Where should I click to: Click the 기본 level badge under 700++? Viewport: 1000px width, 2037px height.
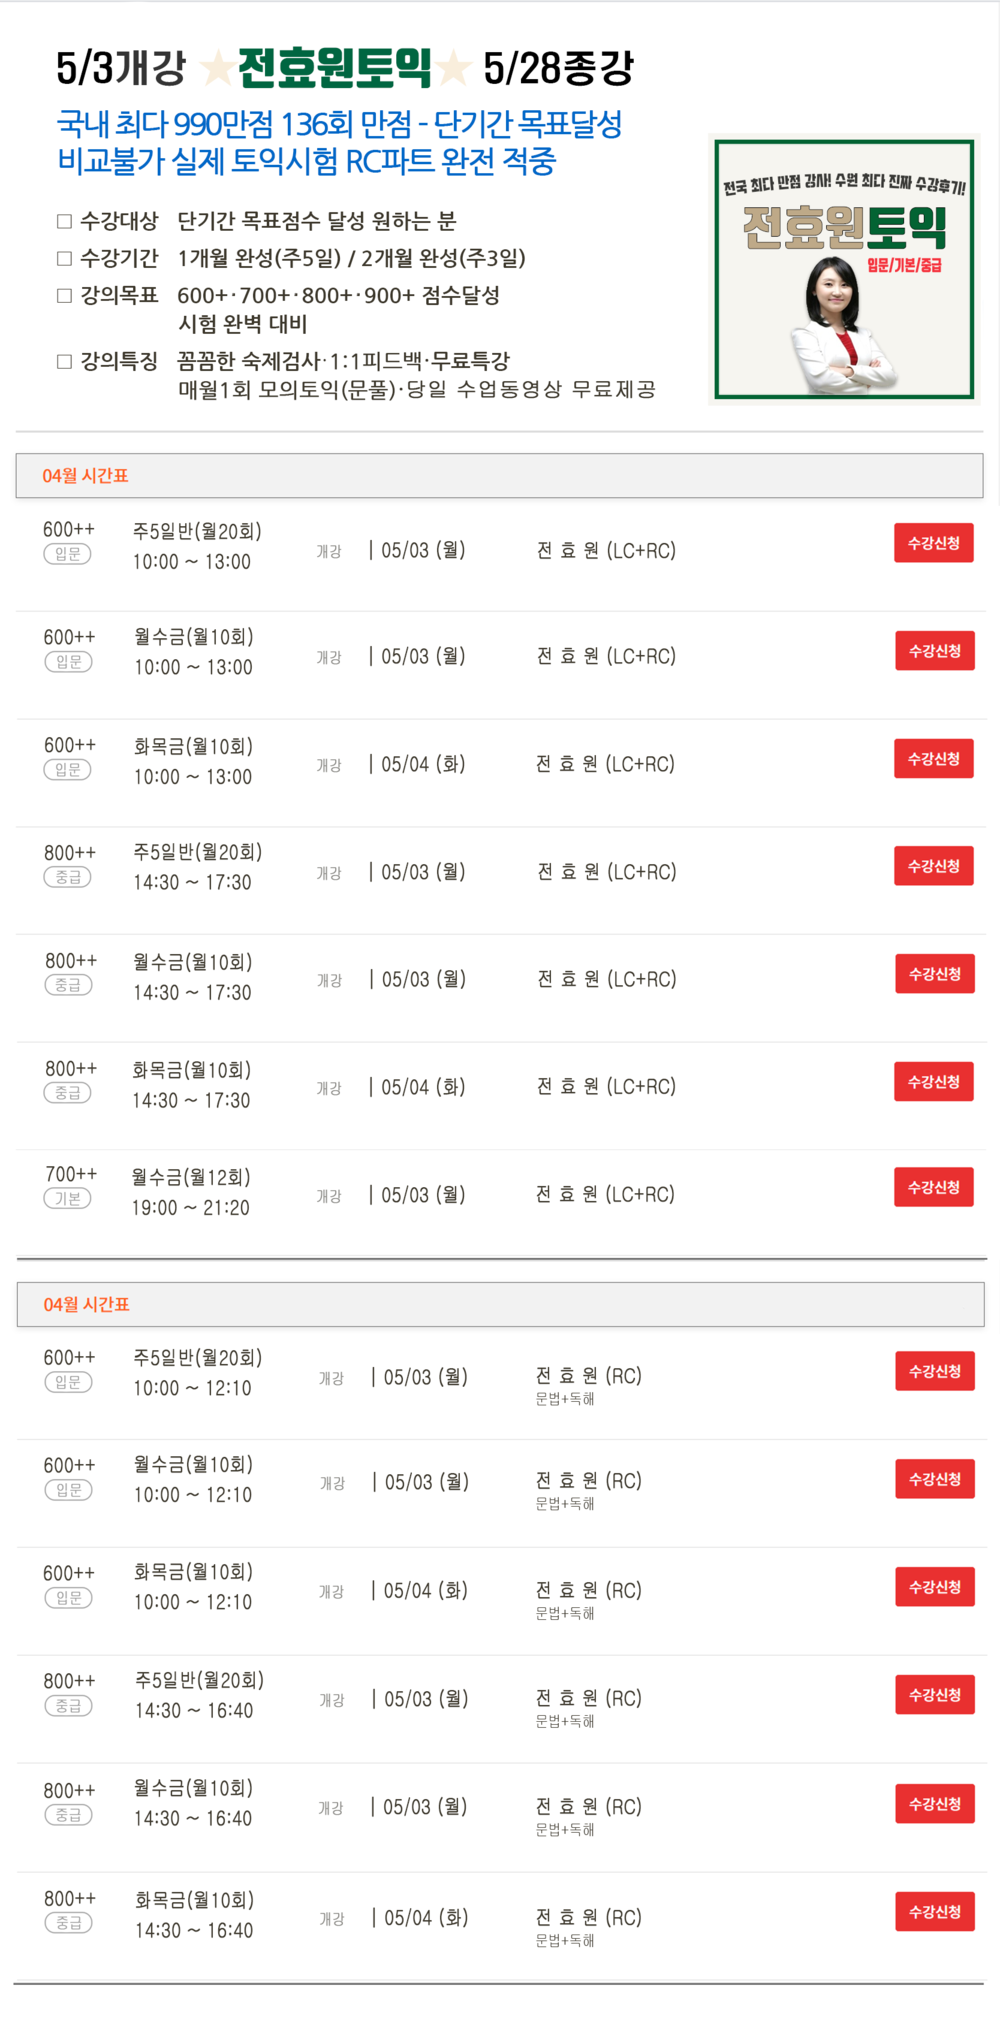point(67,1198)
